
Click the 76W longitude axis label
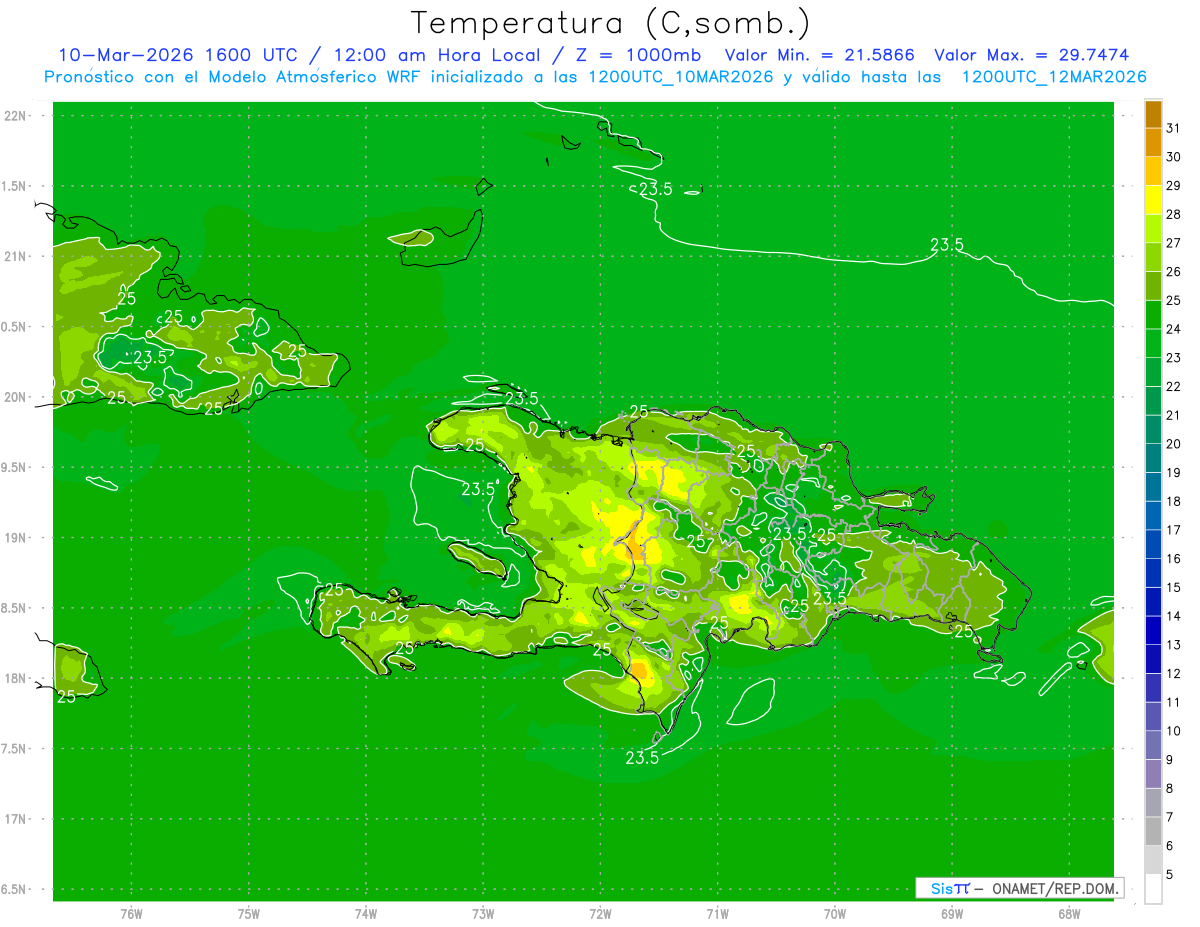click(x=131, y=913)
